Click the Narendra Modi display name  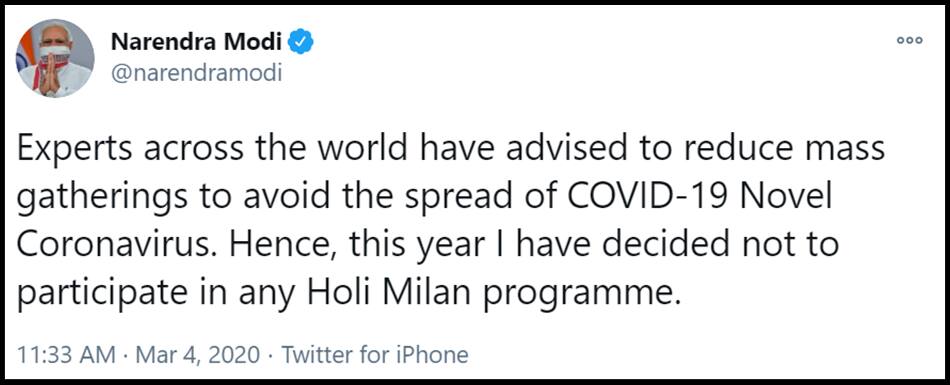[196, 42]
